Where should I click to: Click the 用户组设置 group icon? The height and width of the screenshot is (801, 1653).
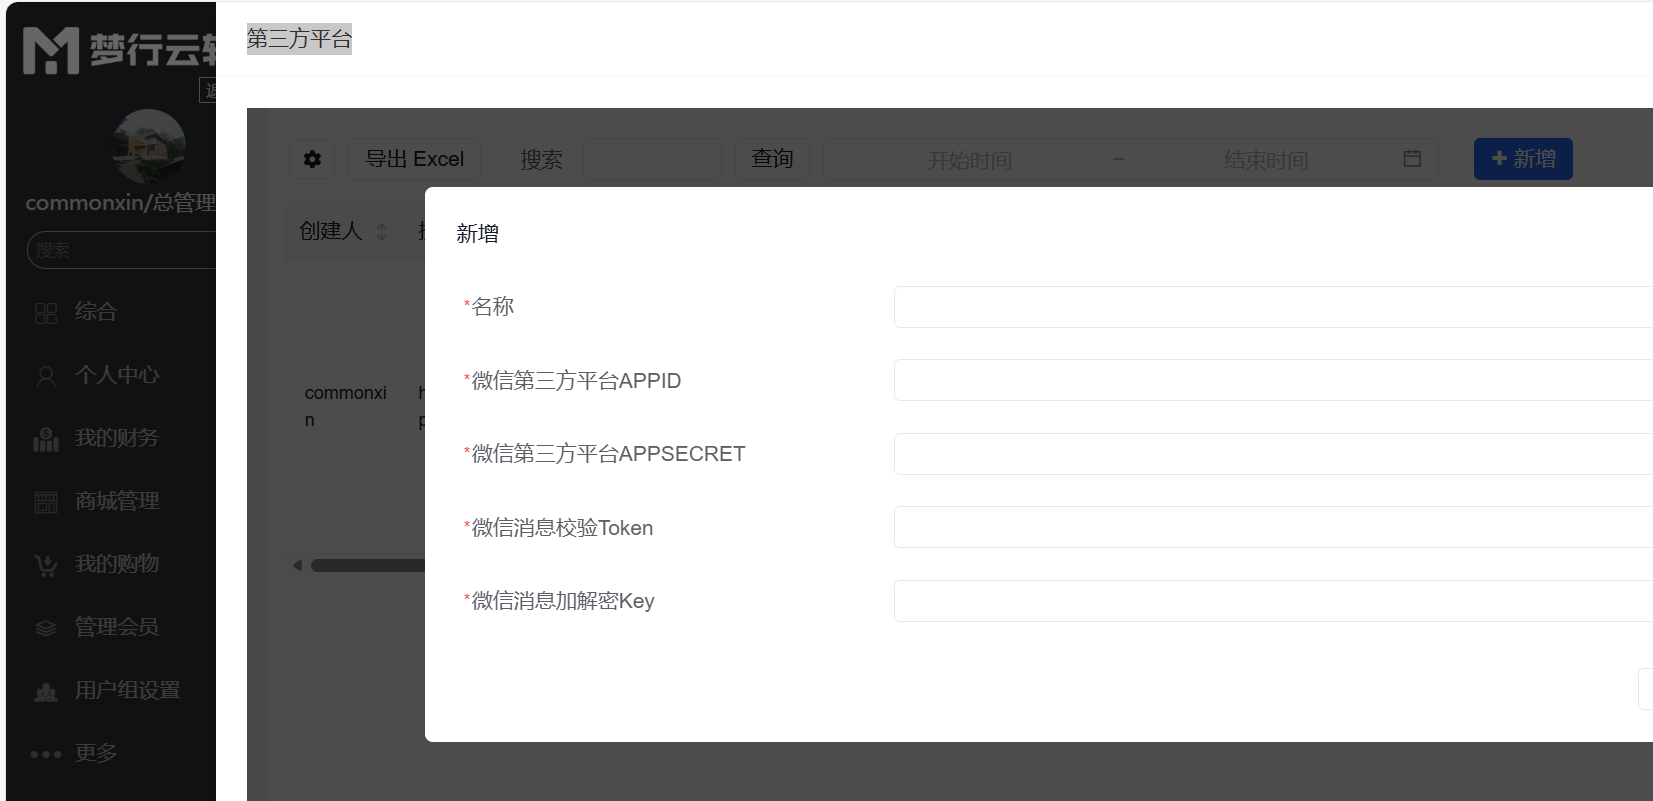(46, 691)
